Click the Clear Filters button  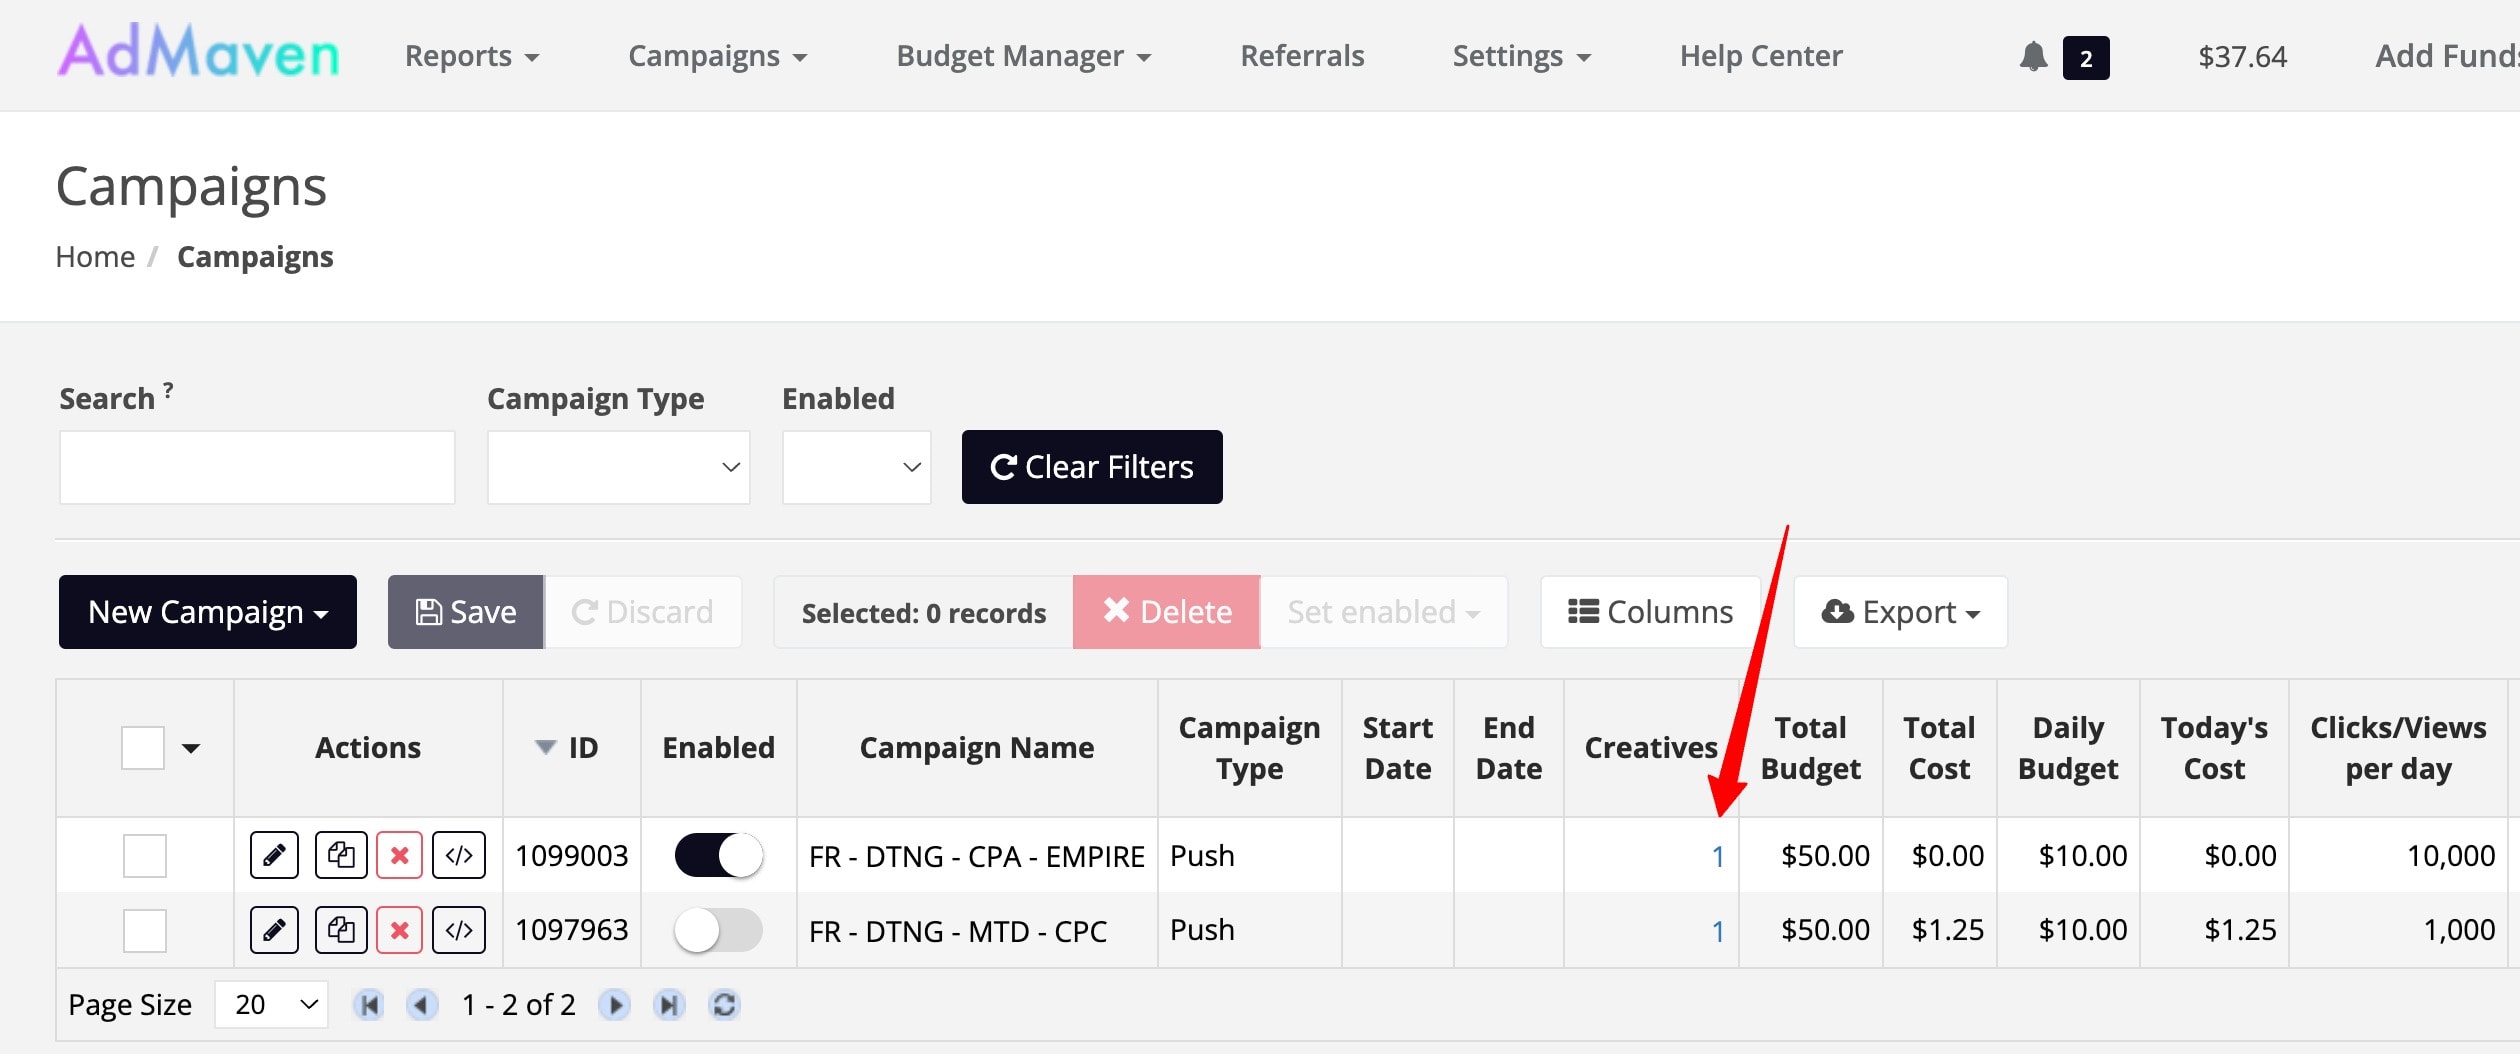coord(1092,467)
